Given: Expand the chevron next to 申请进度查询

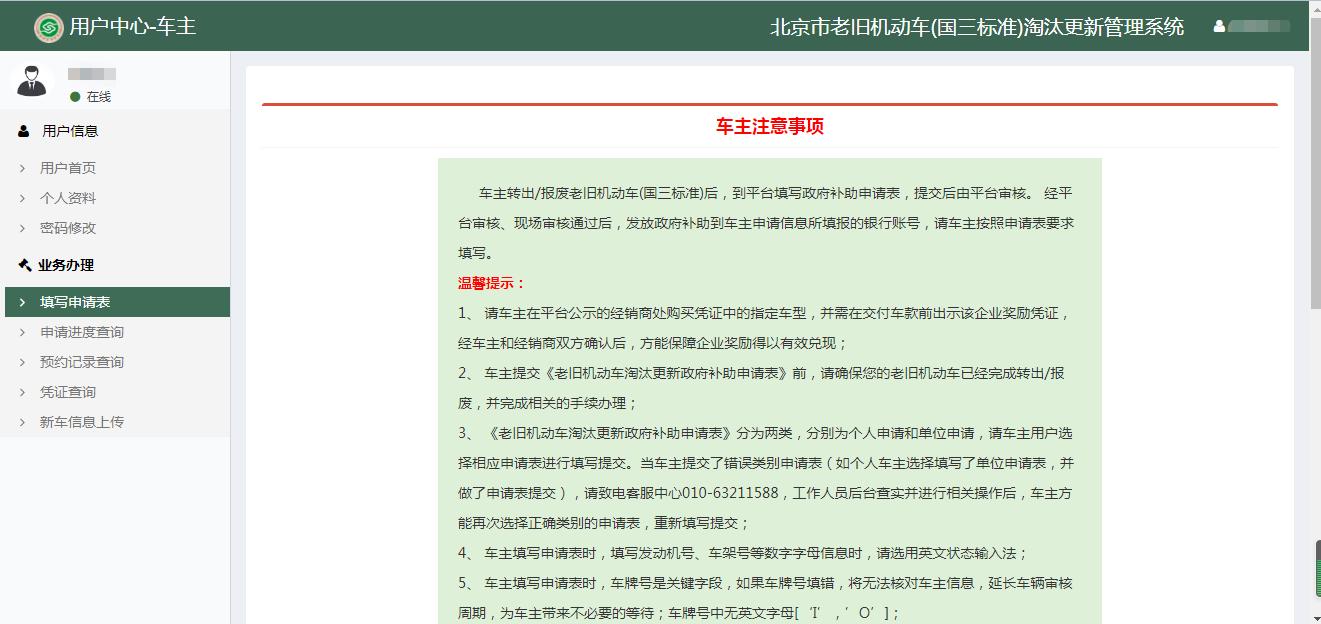Looking at the screenshot, I should click(21, 332).
